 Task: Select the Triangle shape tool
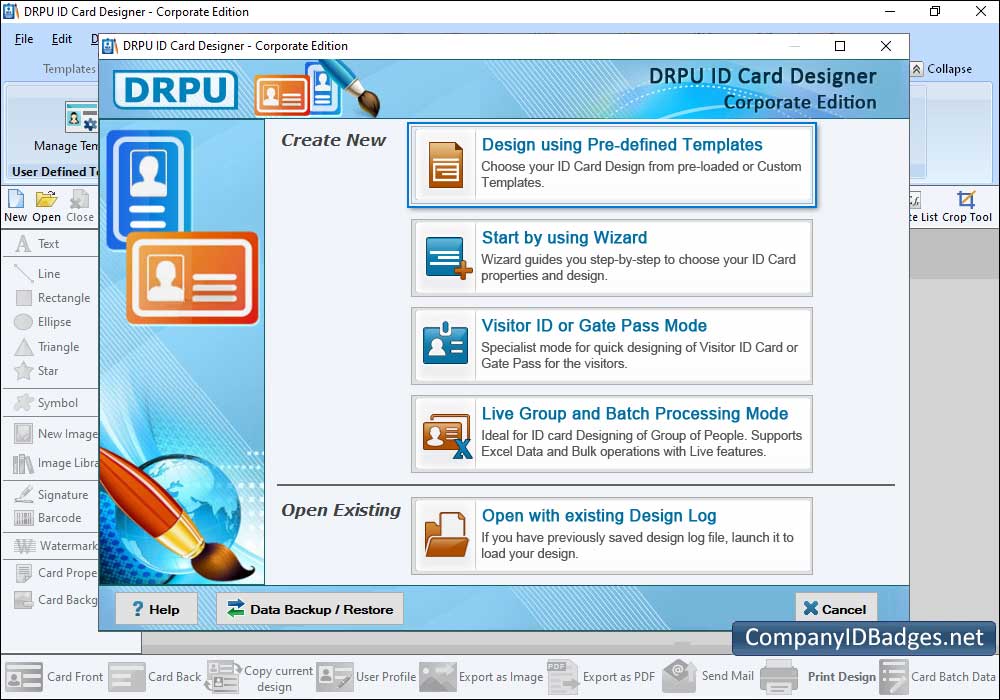48,347
